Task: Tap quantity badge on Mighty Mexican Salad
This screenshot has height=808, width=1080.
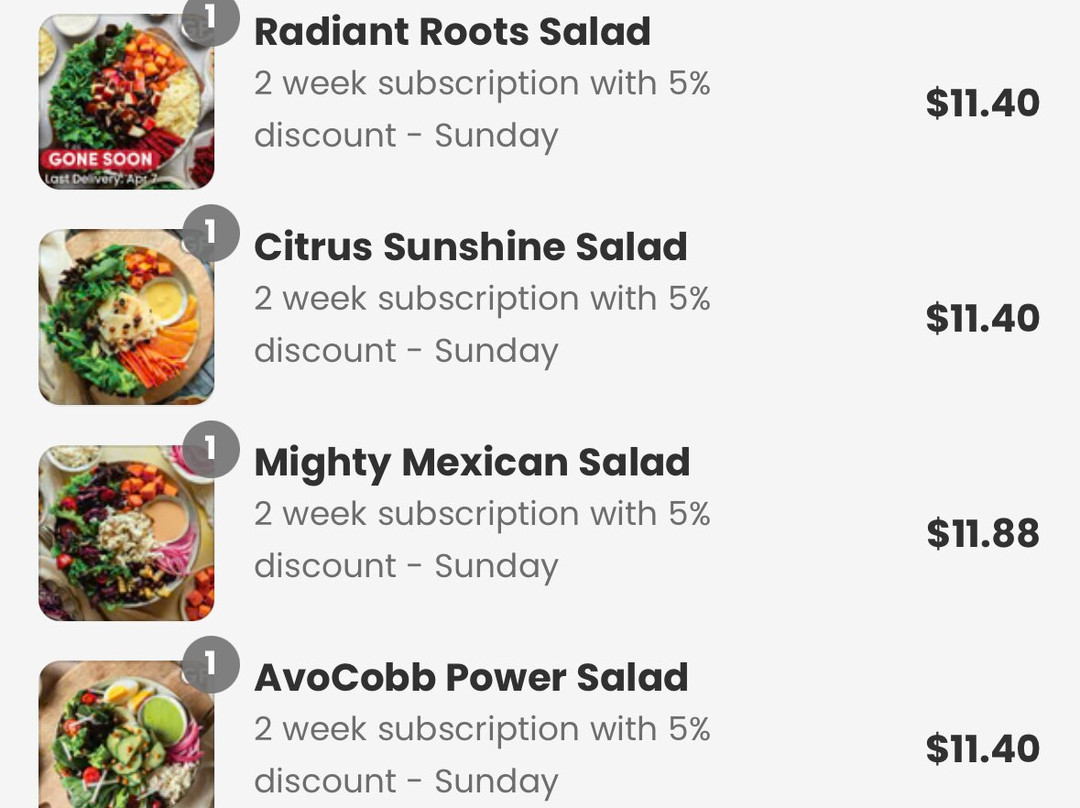Action: click(211, 449)
